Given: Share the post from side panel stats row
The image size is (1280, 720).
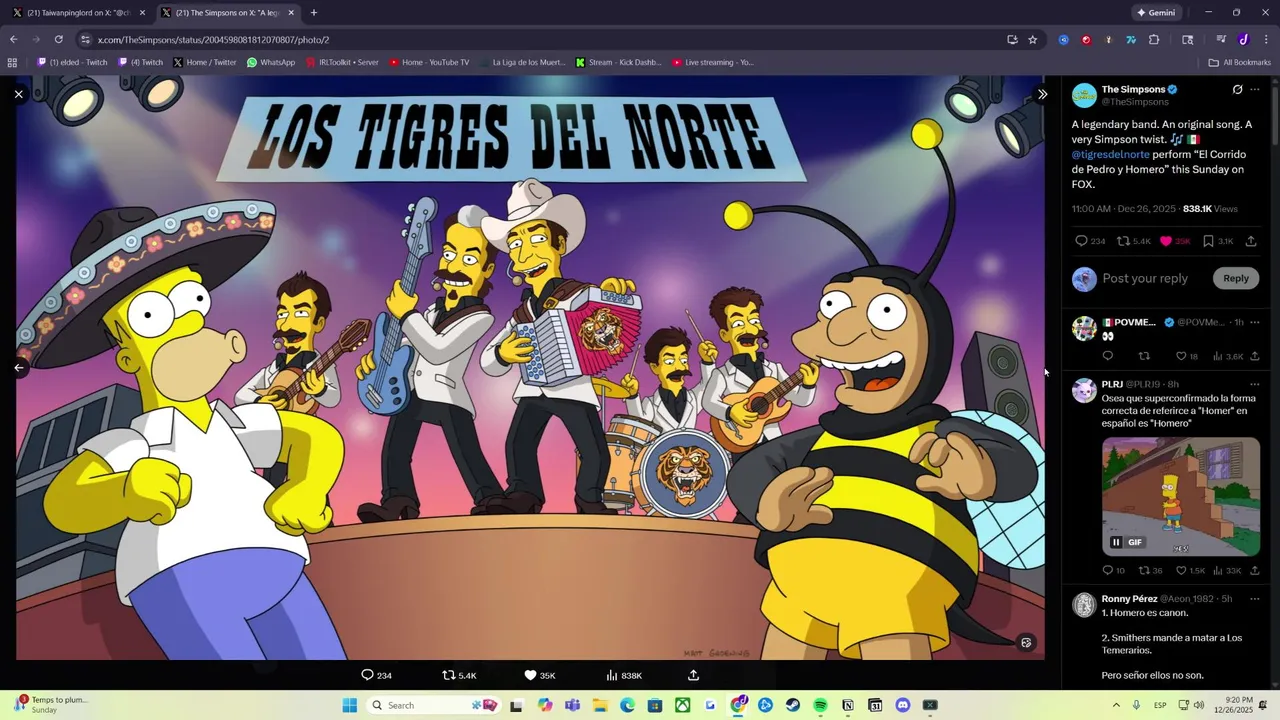Looking at the screenshot, I should (x=1251, y=241).
